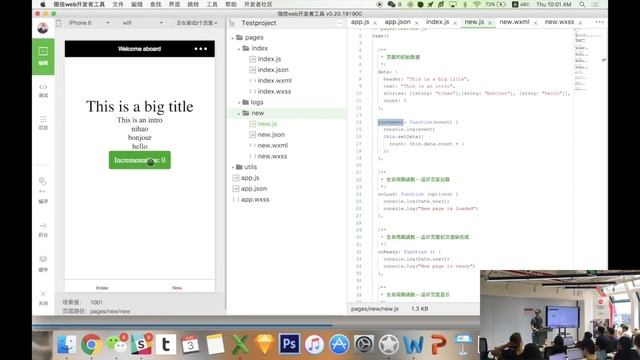Click the rotate device icon beside iPhone 6

click(x=59, y=23)
